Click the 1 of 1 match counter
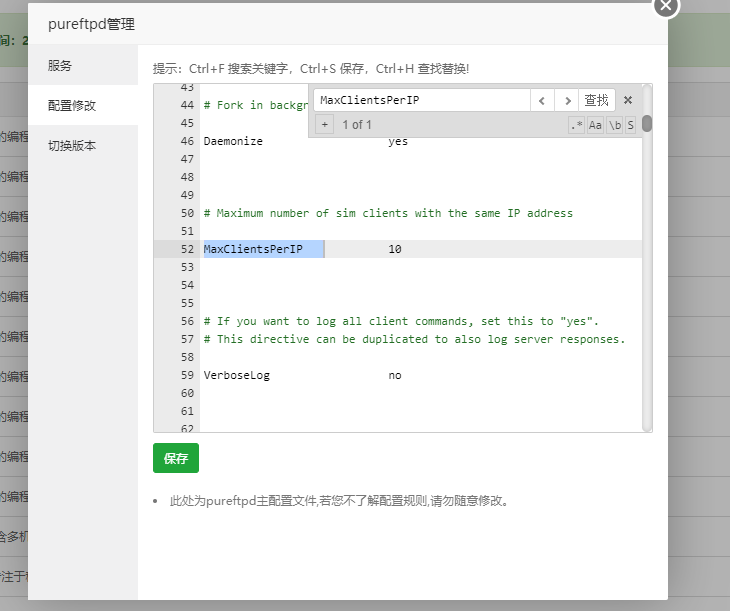Screen dimensions: 730x611 coord(357,125)
